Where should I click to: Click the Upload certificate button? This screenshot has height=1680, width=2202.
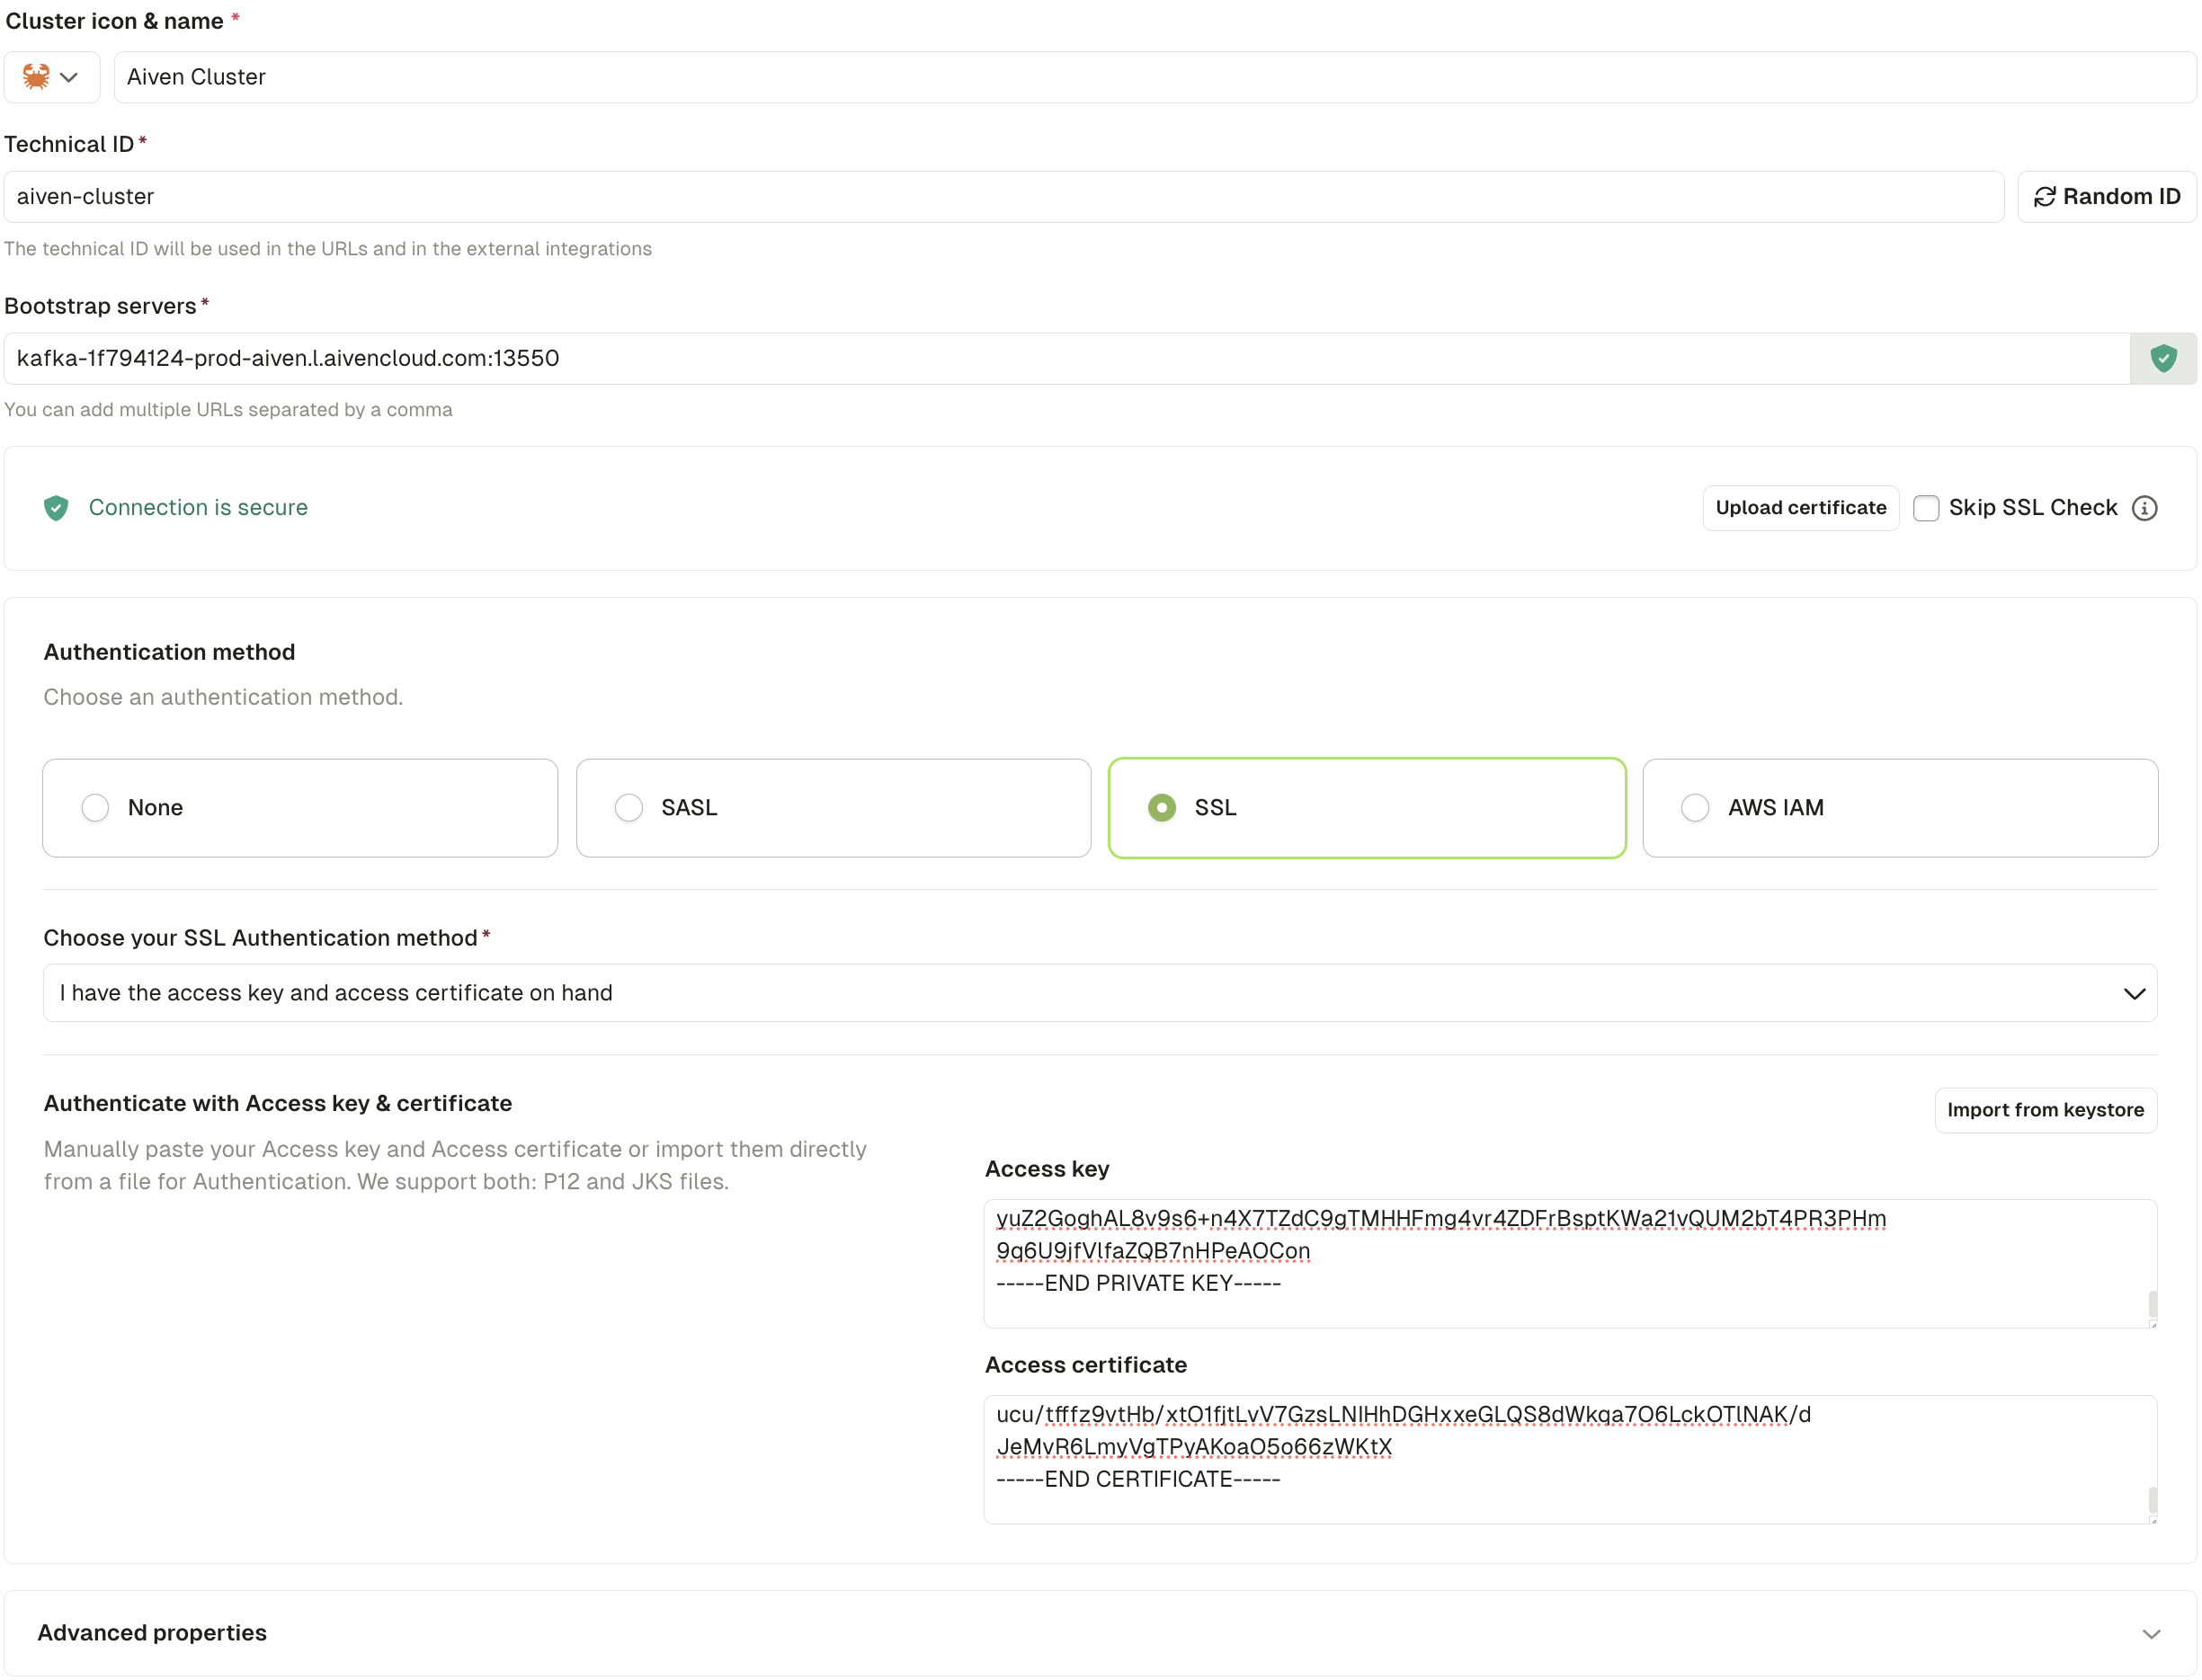point(1800,508)
